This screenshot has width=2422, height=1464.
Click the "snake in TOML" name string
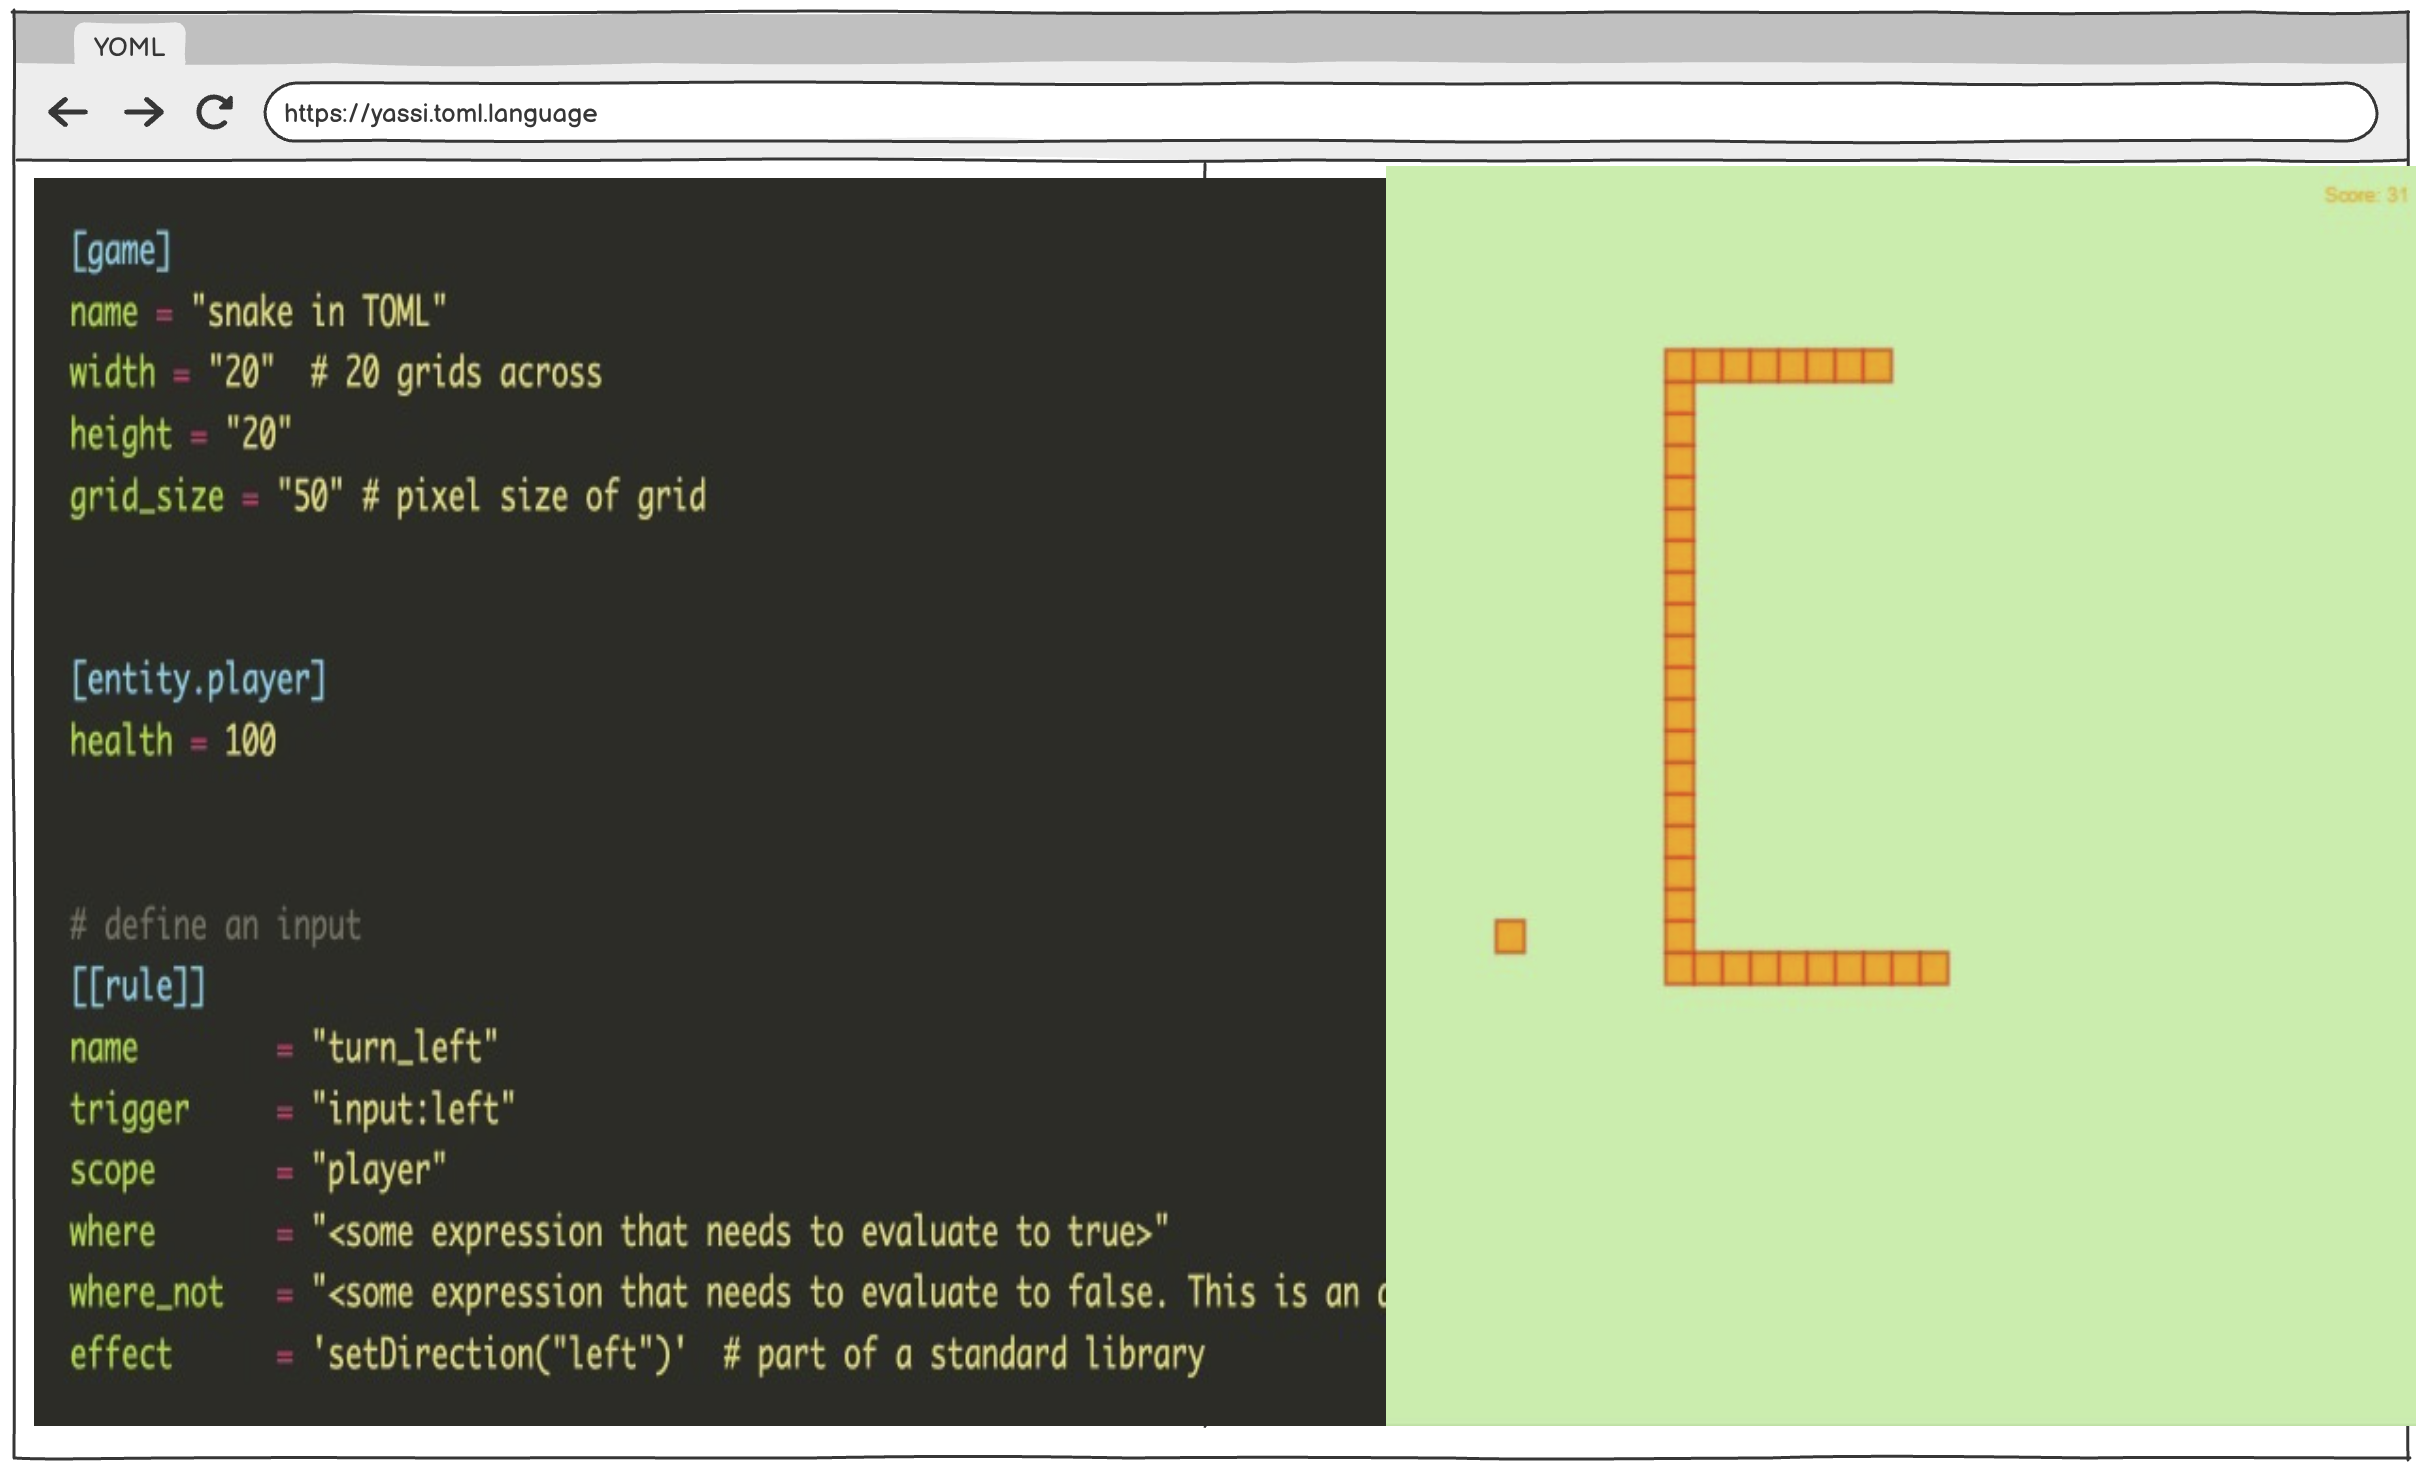318,312
